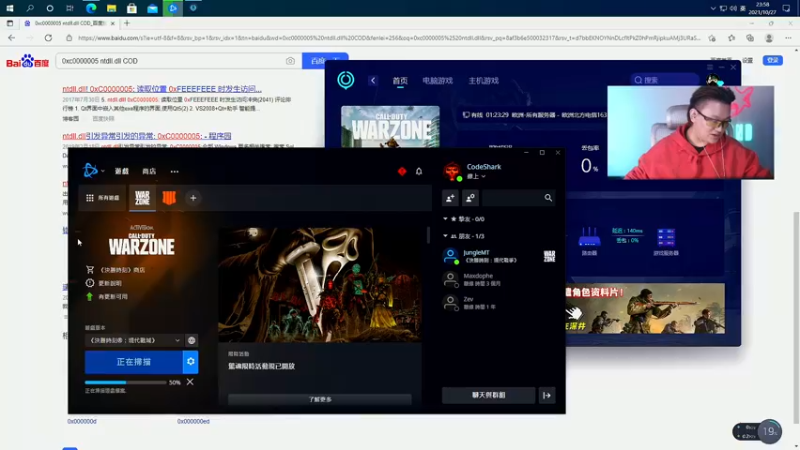Click the accelerator app logo icon

[x=345, y=80]
